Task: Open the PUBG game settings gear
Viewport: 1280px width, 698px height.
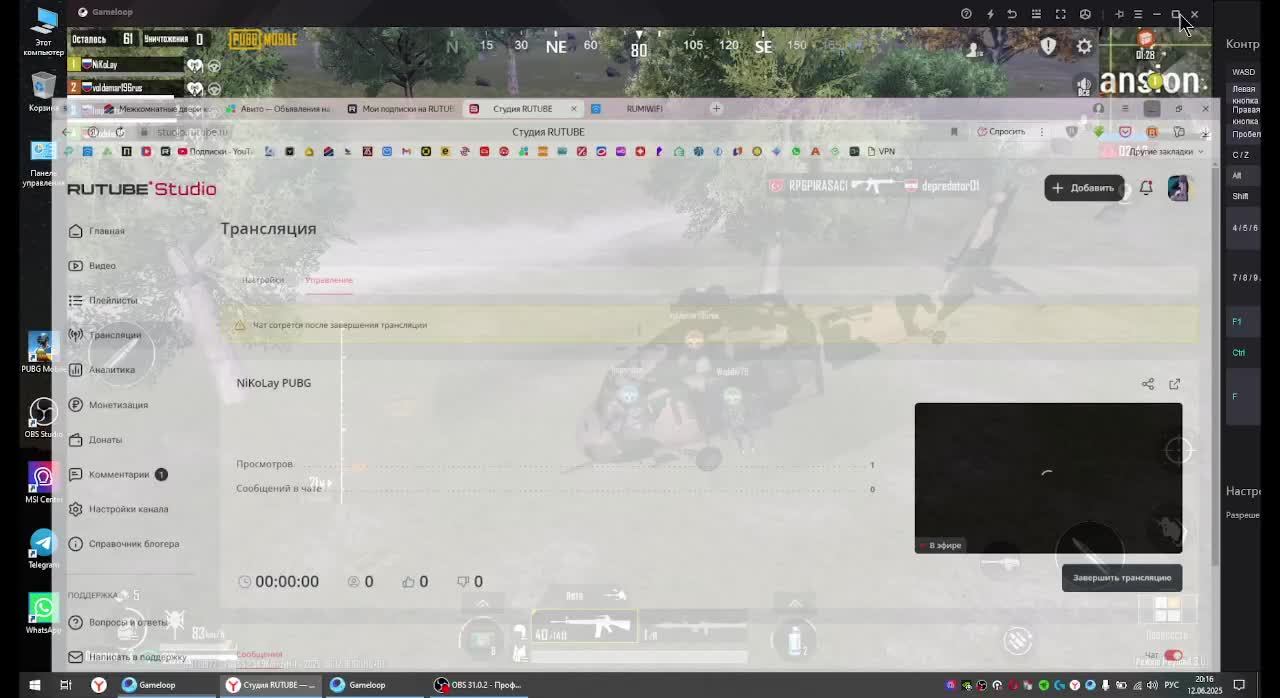Action: coord(1084,46)
